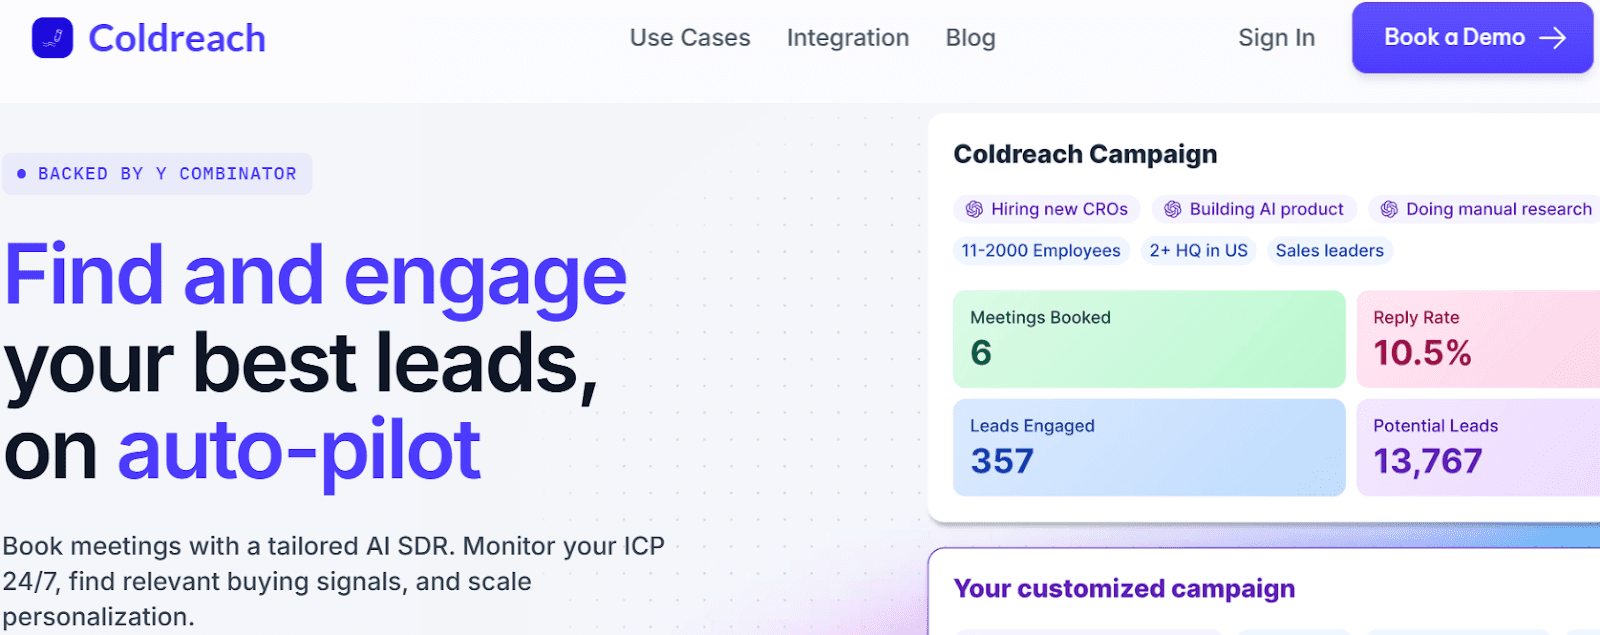Click the OpenAI icon beside 'Doing manual research'
Image resolution: width=1600 pixels, height=635 pixels.
coord(1388,209)
